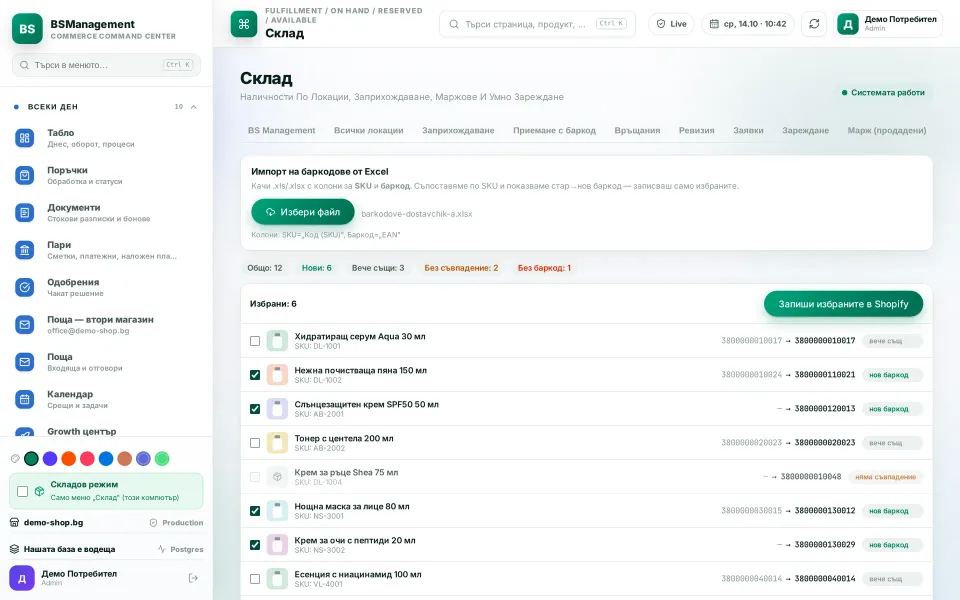
Task: Pick the dark green theme color swatch
Action: tap(31, 459)
